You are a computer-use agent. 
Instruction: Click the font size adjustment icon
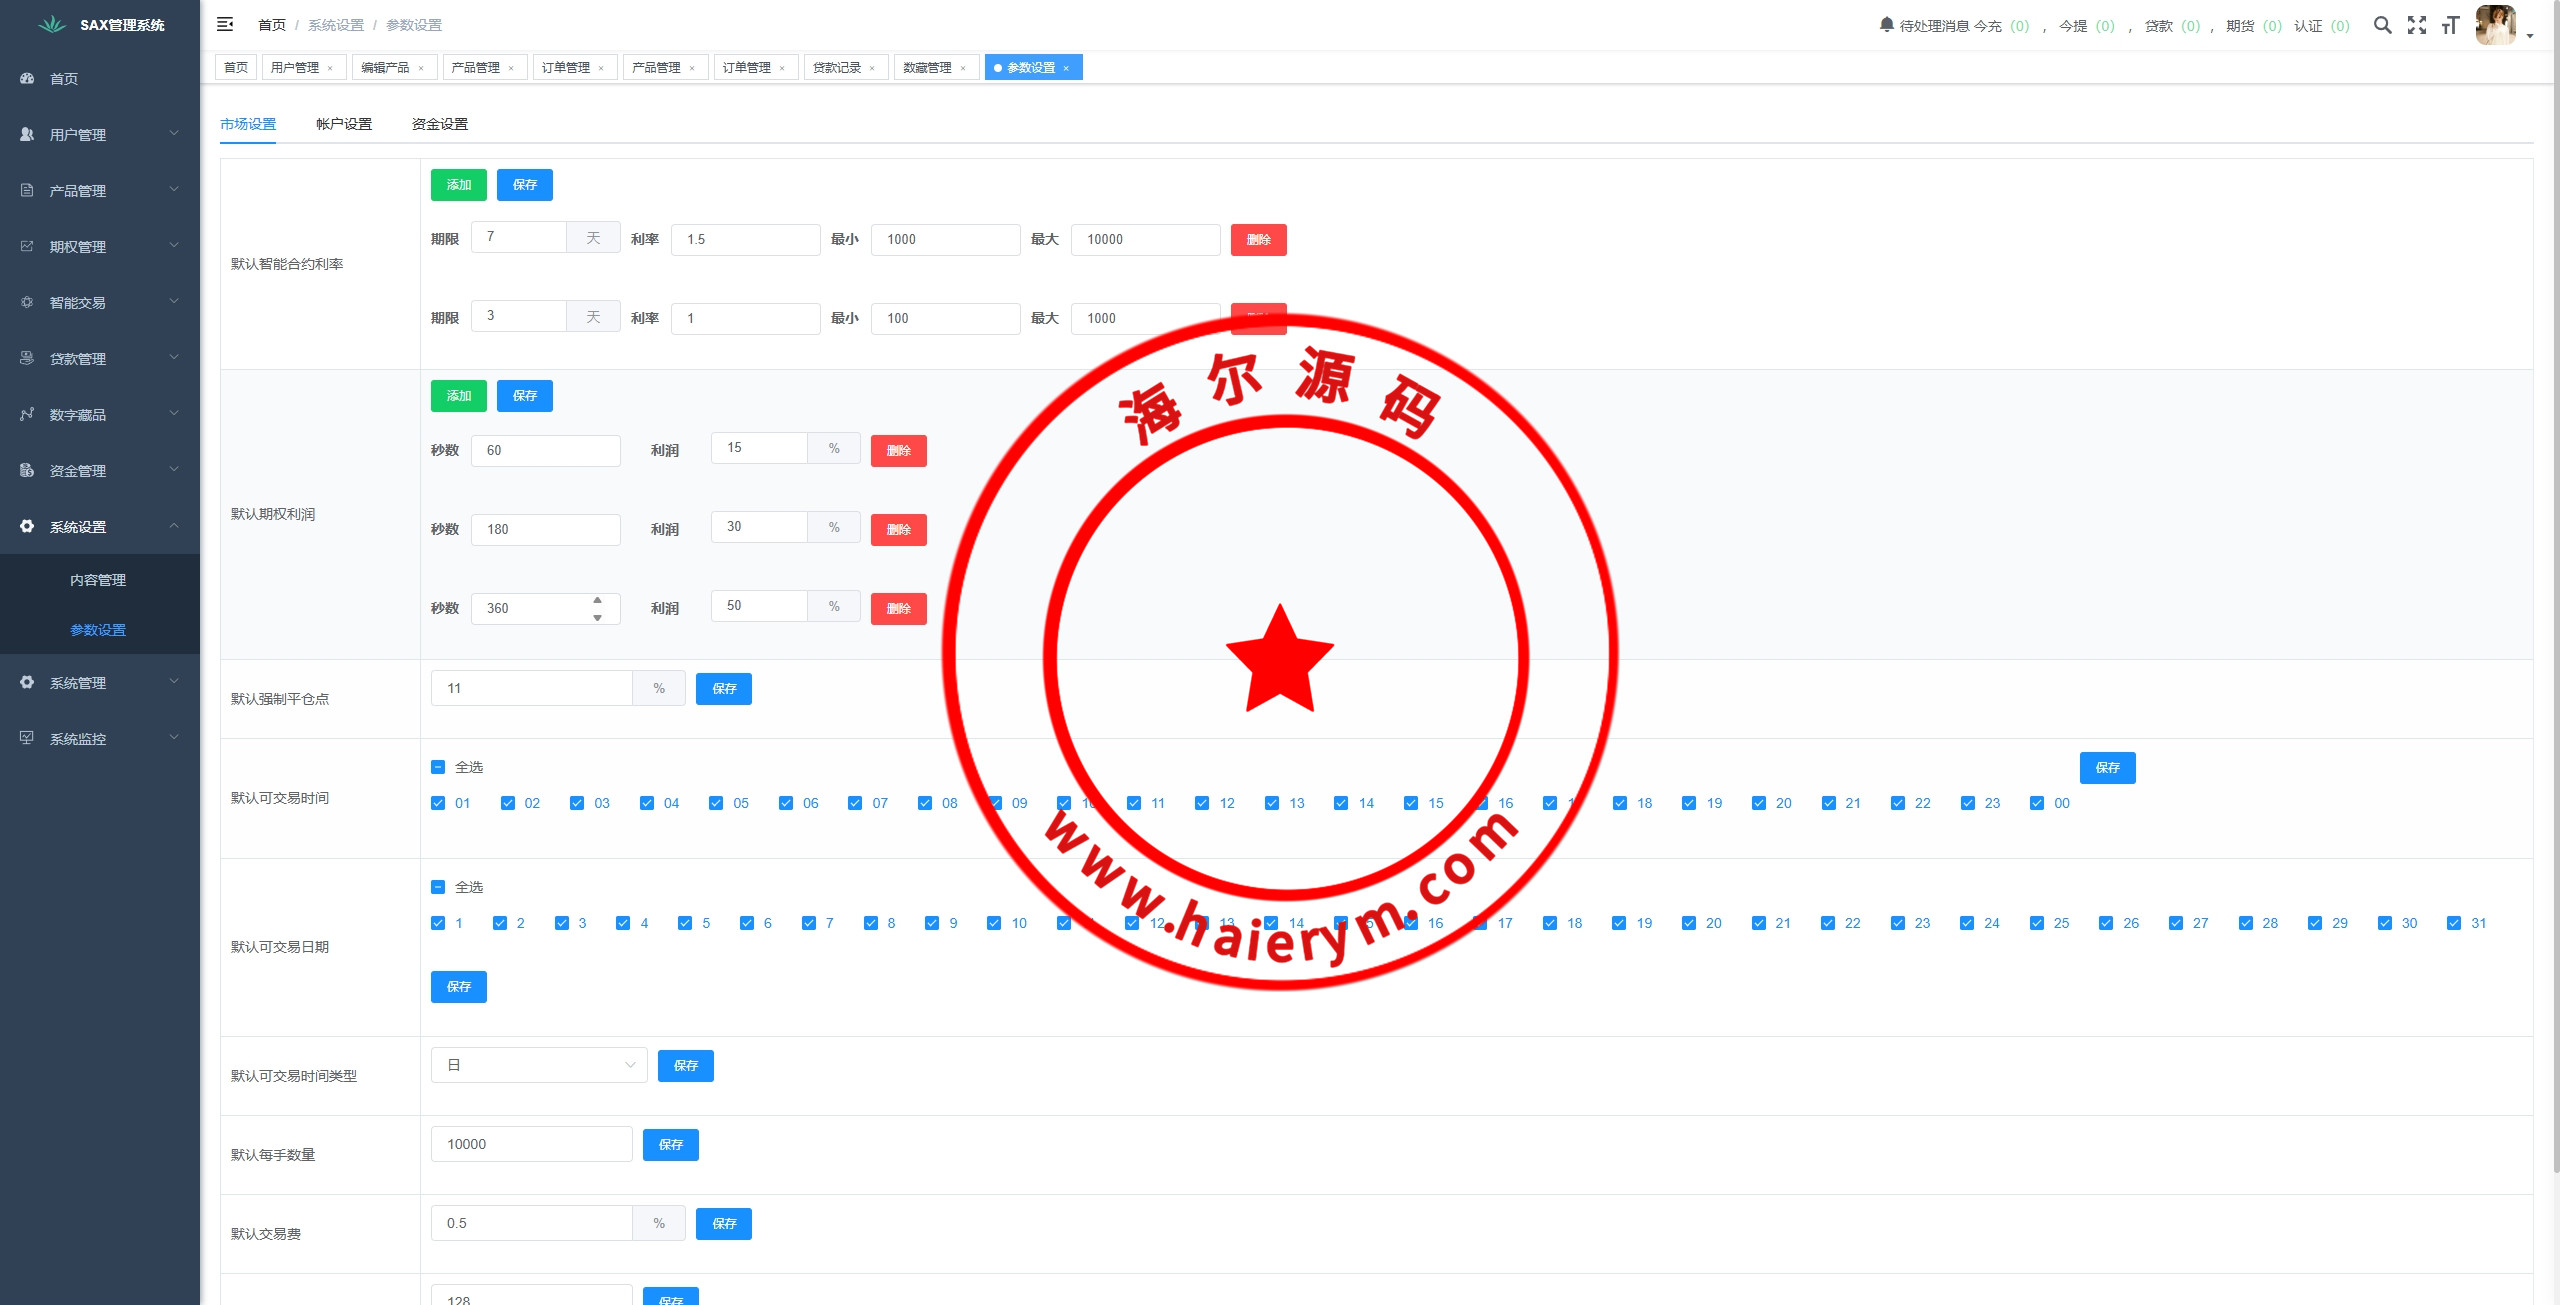tap(2449, 25)
